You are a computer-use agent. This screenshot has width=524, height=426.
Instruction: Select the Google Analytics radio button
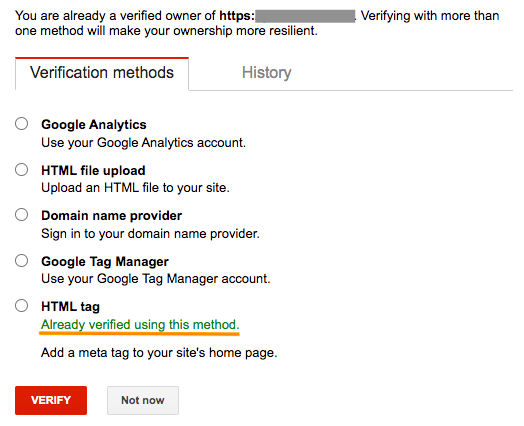22,124
